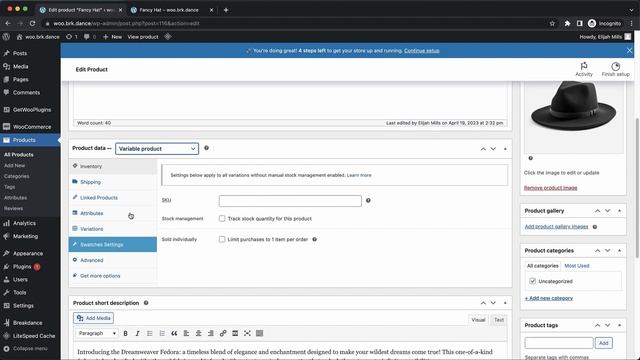Viewport: 640px width, 360px height.
Task: Bookmark this page with the star icon
Action: (x=552, y=23)
